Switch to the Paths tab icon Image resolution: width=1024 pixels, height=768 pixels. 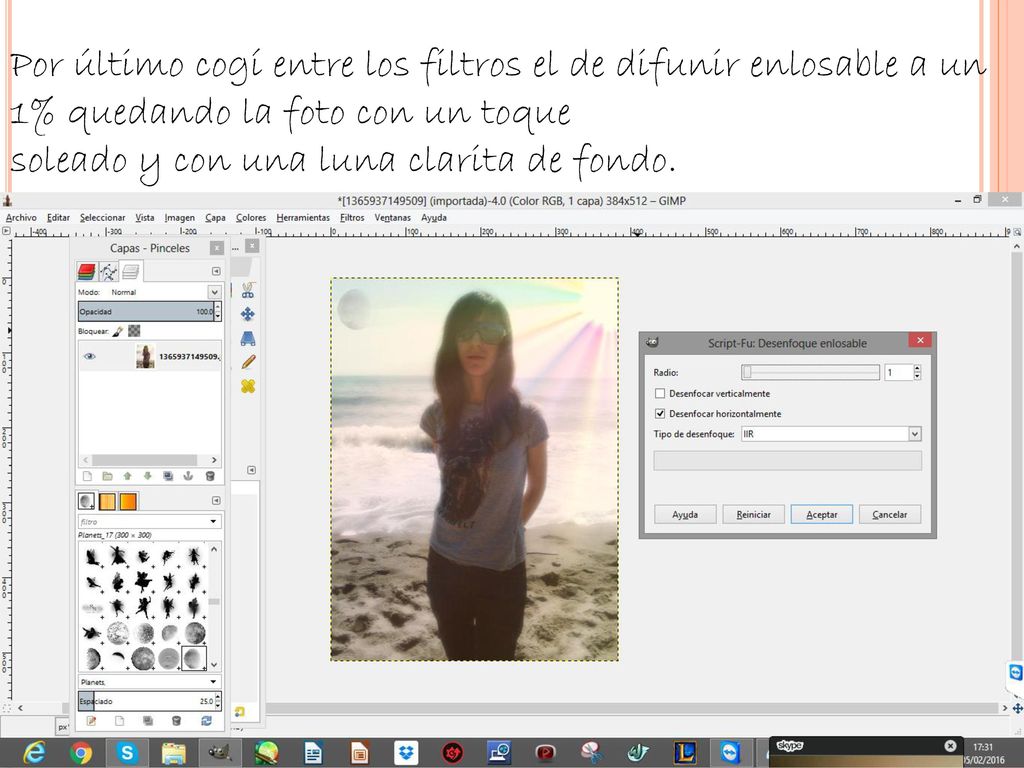[x=108, y=271]
